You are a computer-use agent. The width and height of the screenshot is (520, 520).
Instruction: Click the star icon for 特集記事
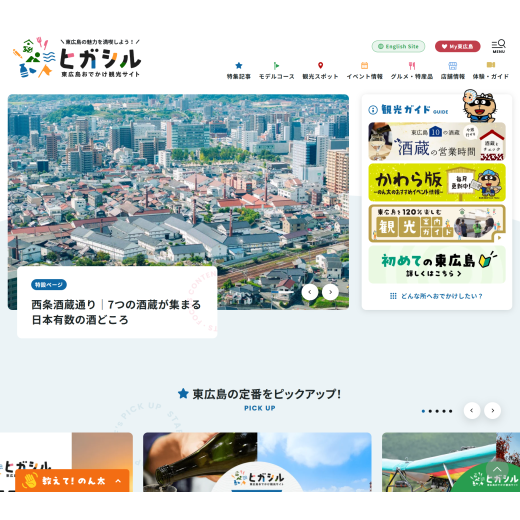(x=239, y=65)
